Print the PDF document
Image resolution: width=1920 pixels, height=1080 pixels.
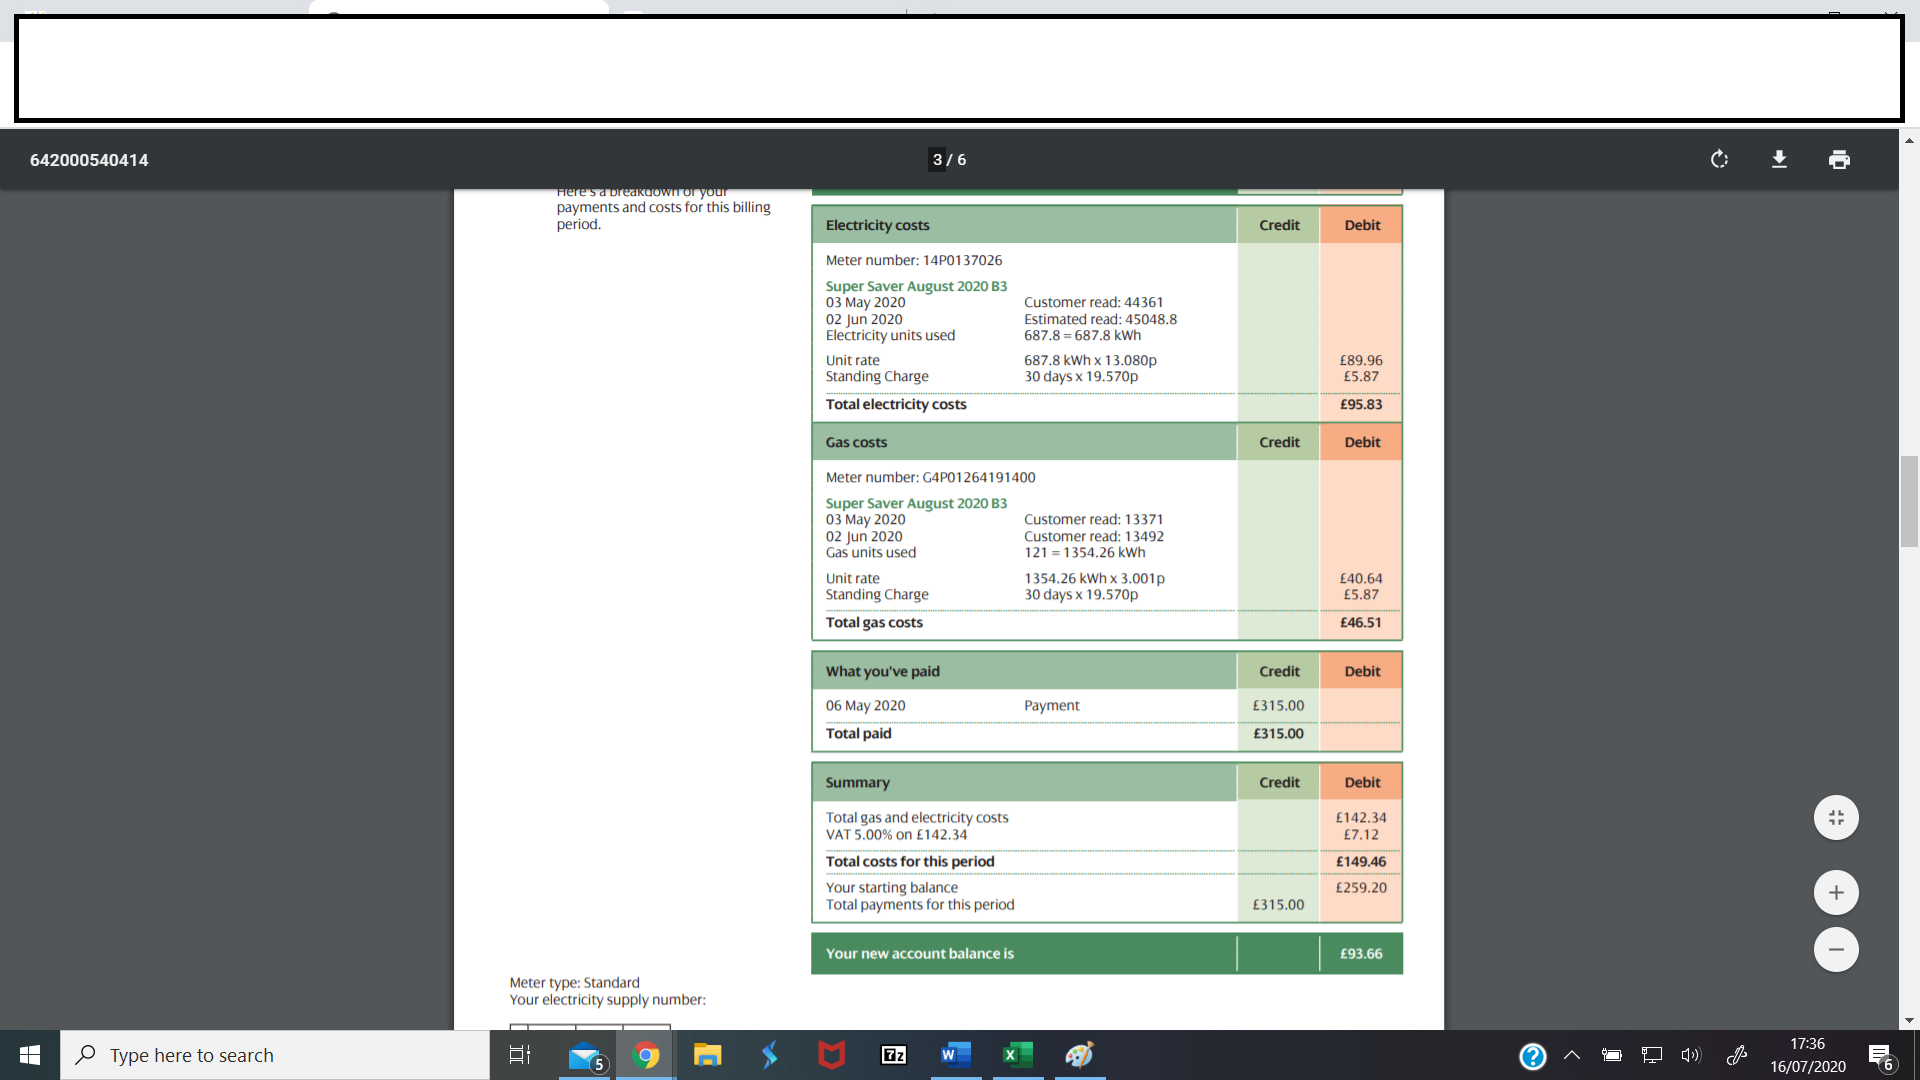point(1839,160)
